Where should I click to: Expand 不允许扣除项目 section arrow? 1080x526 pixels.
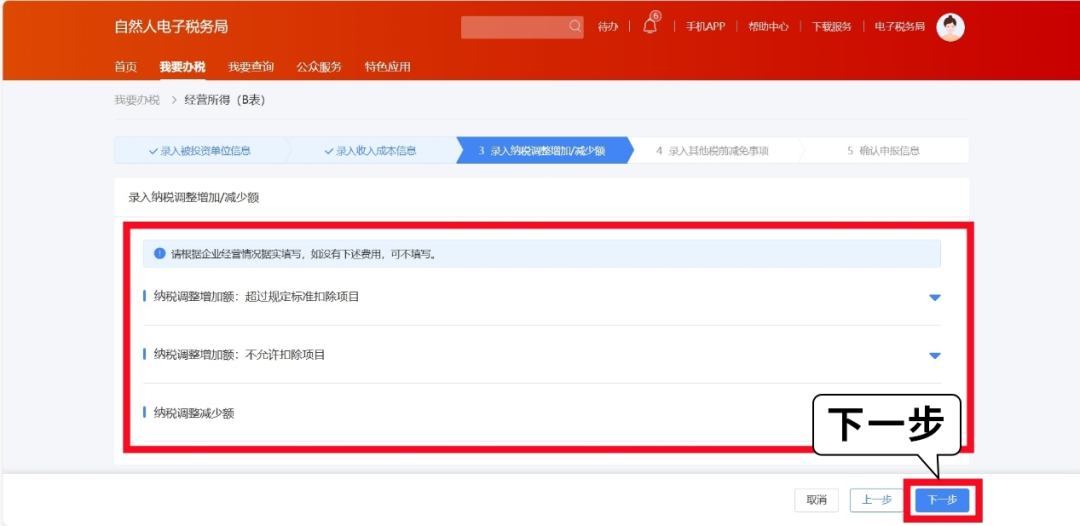point(935,355)
